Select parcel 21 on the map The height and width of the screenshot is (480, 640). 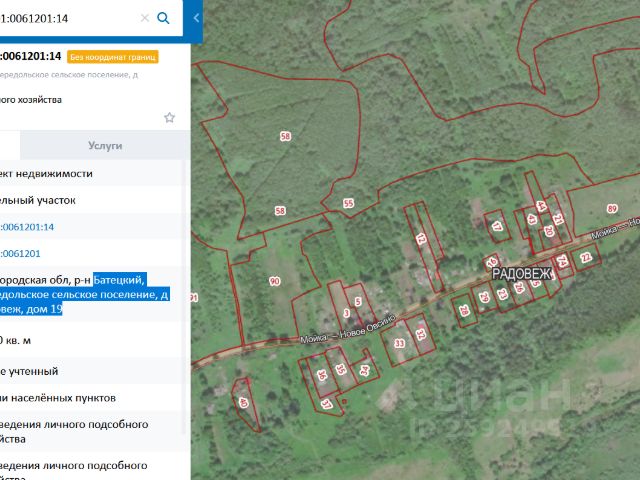(x=558, y=219)
